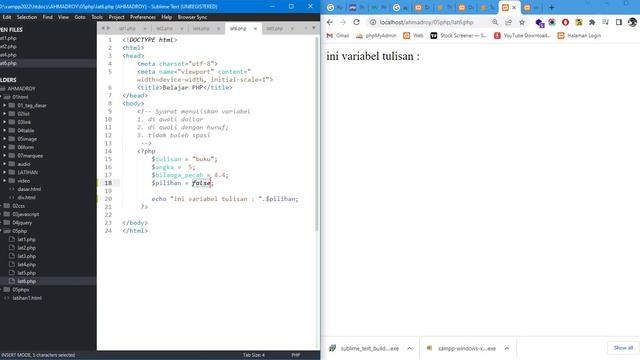Open the editor tab list dropdown arrow

click(x=313, y=28)
